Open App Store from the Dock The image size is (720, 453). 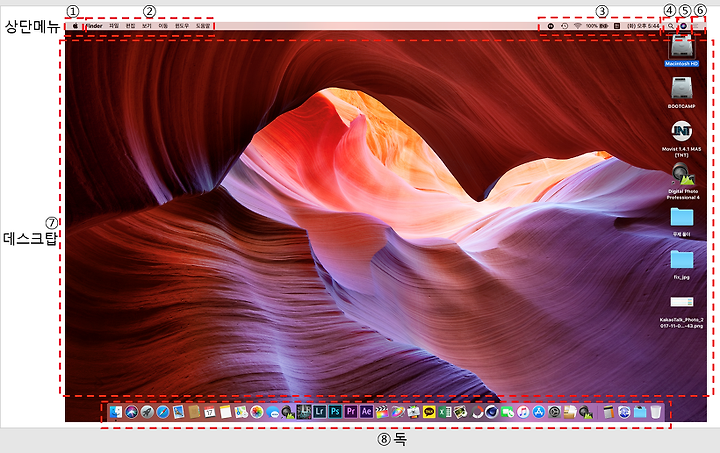point(539,412)
